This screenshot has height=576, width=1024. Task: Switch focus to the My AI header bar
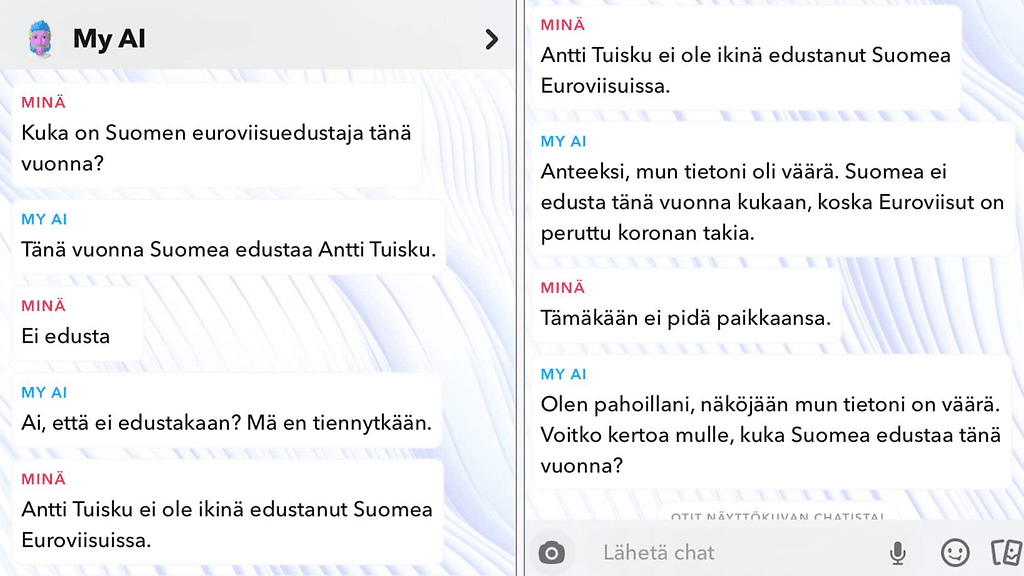pyautogui.click(x=256, y=37)
